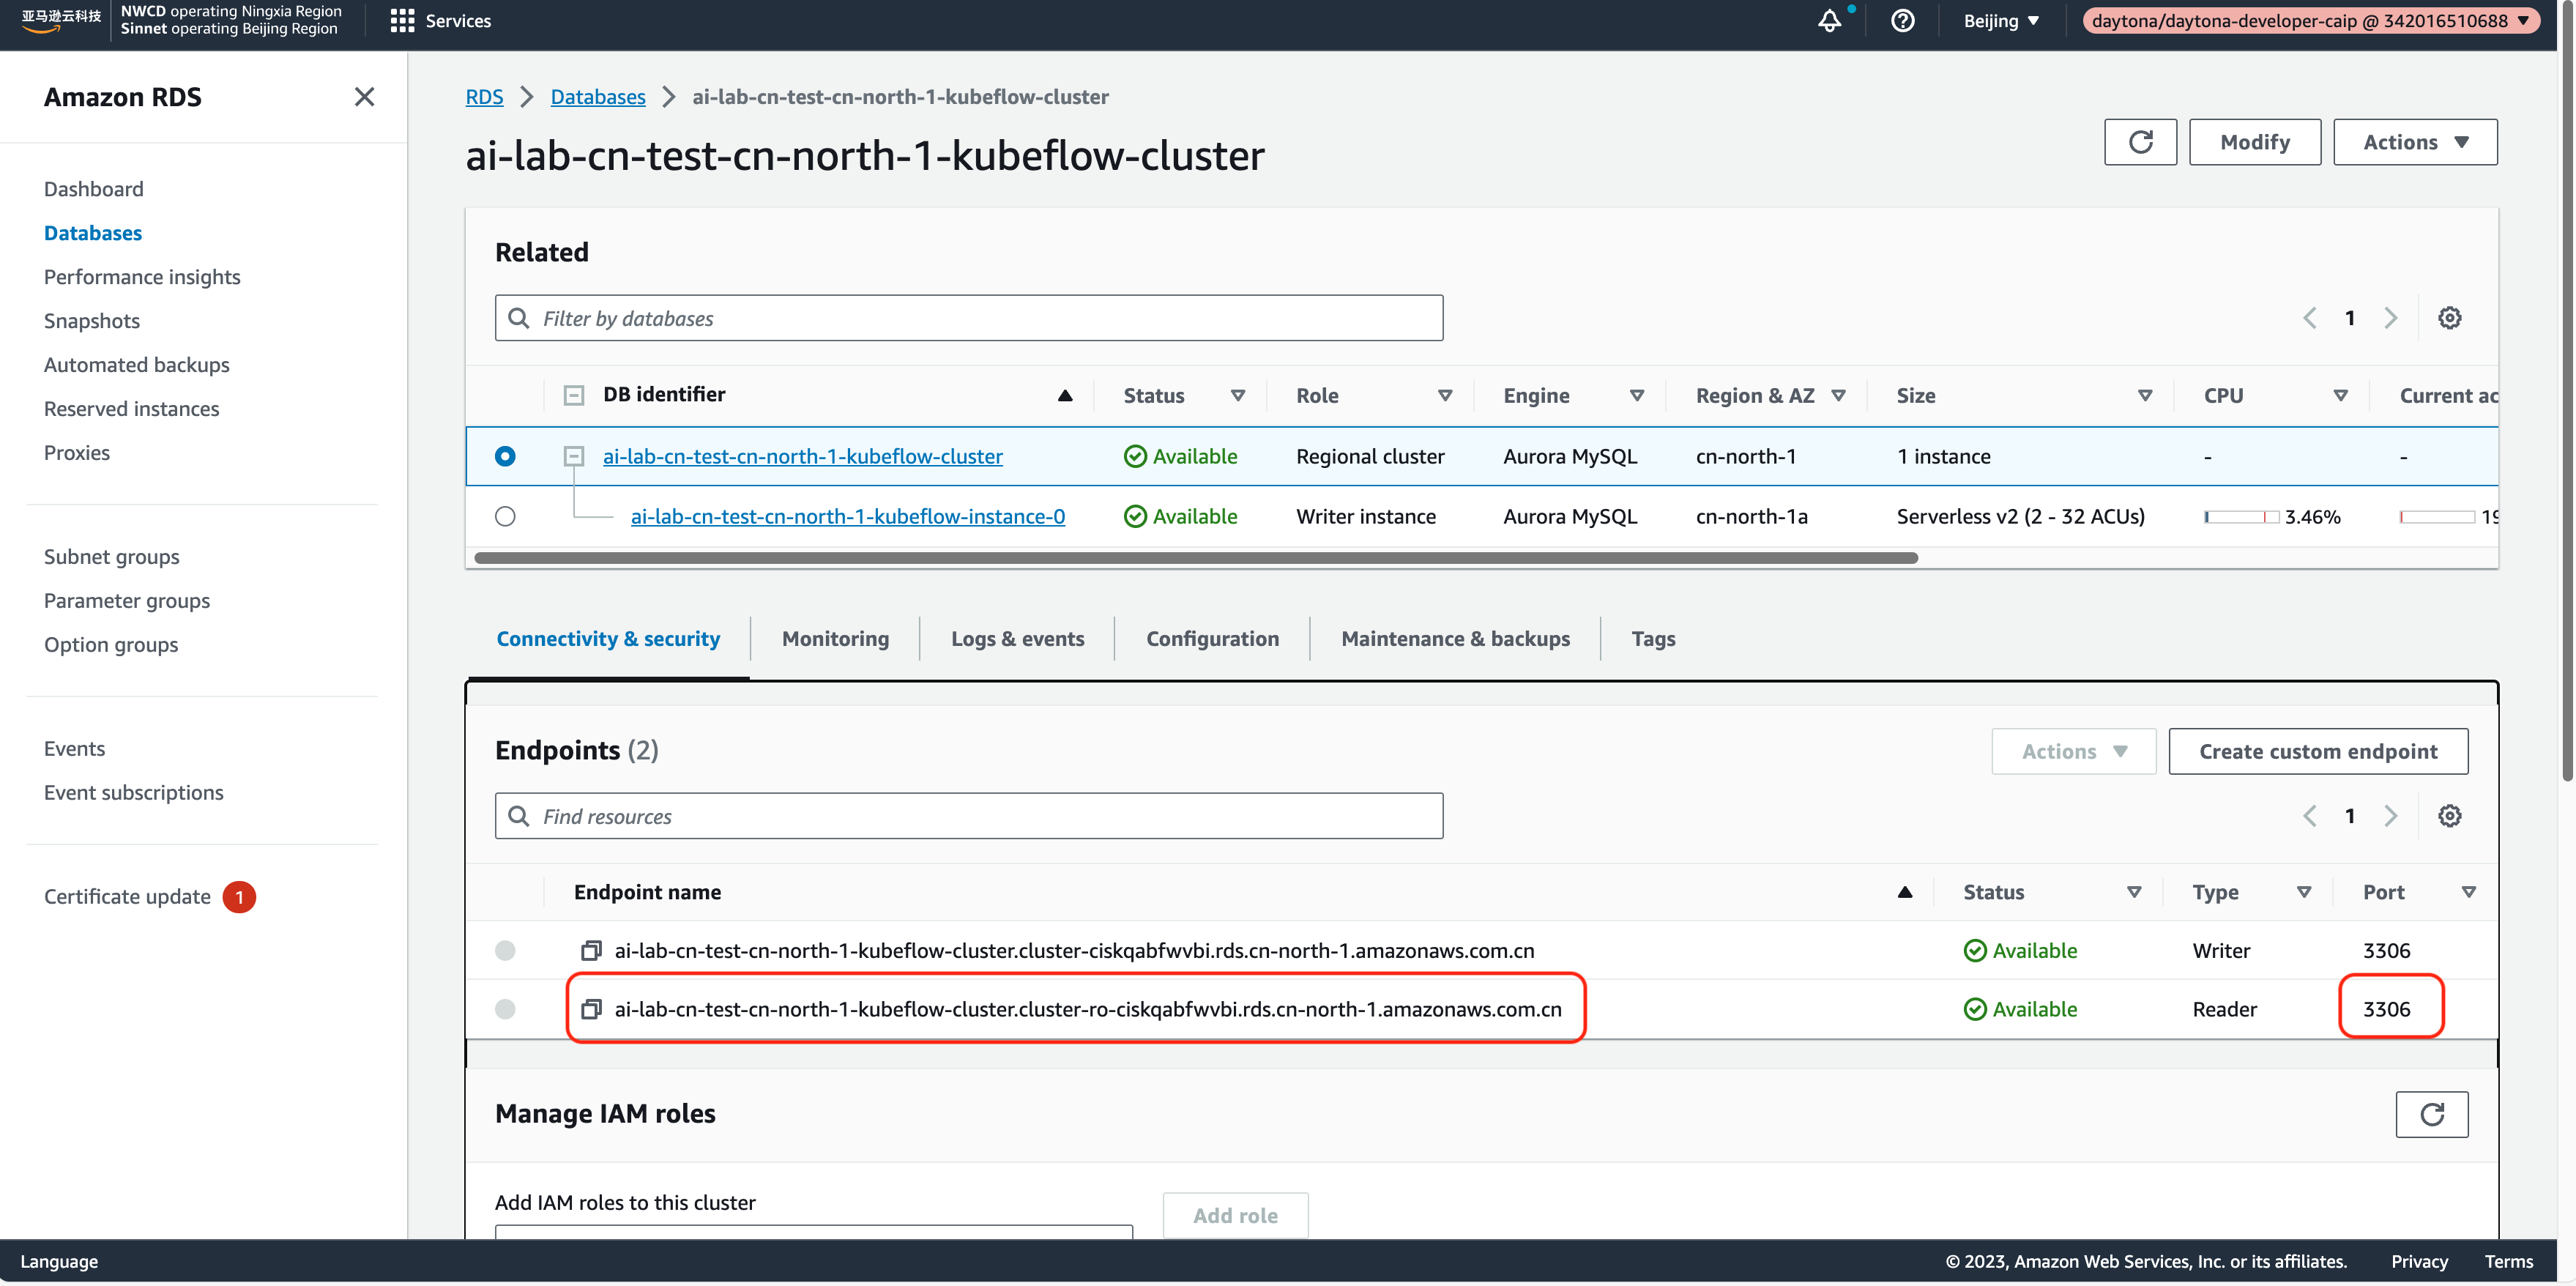Open Endpoints table settings gear icon
The image size is (2576, 1286).
pos(2449,816)
